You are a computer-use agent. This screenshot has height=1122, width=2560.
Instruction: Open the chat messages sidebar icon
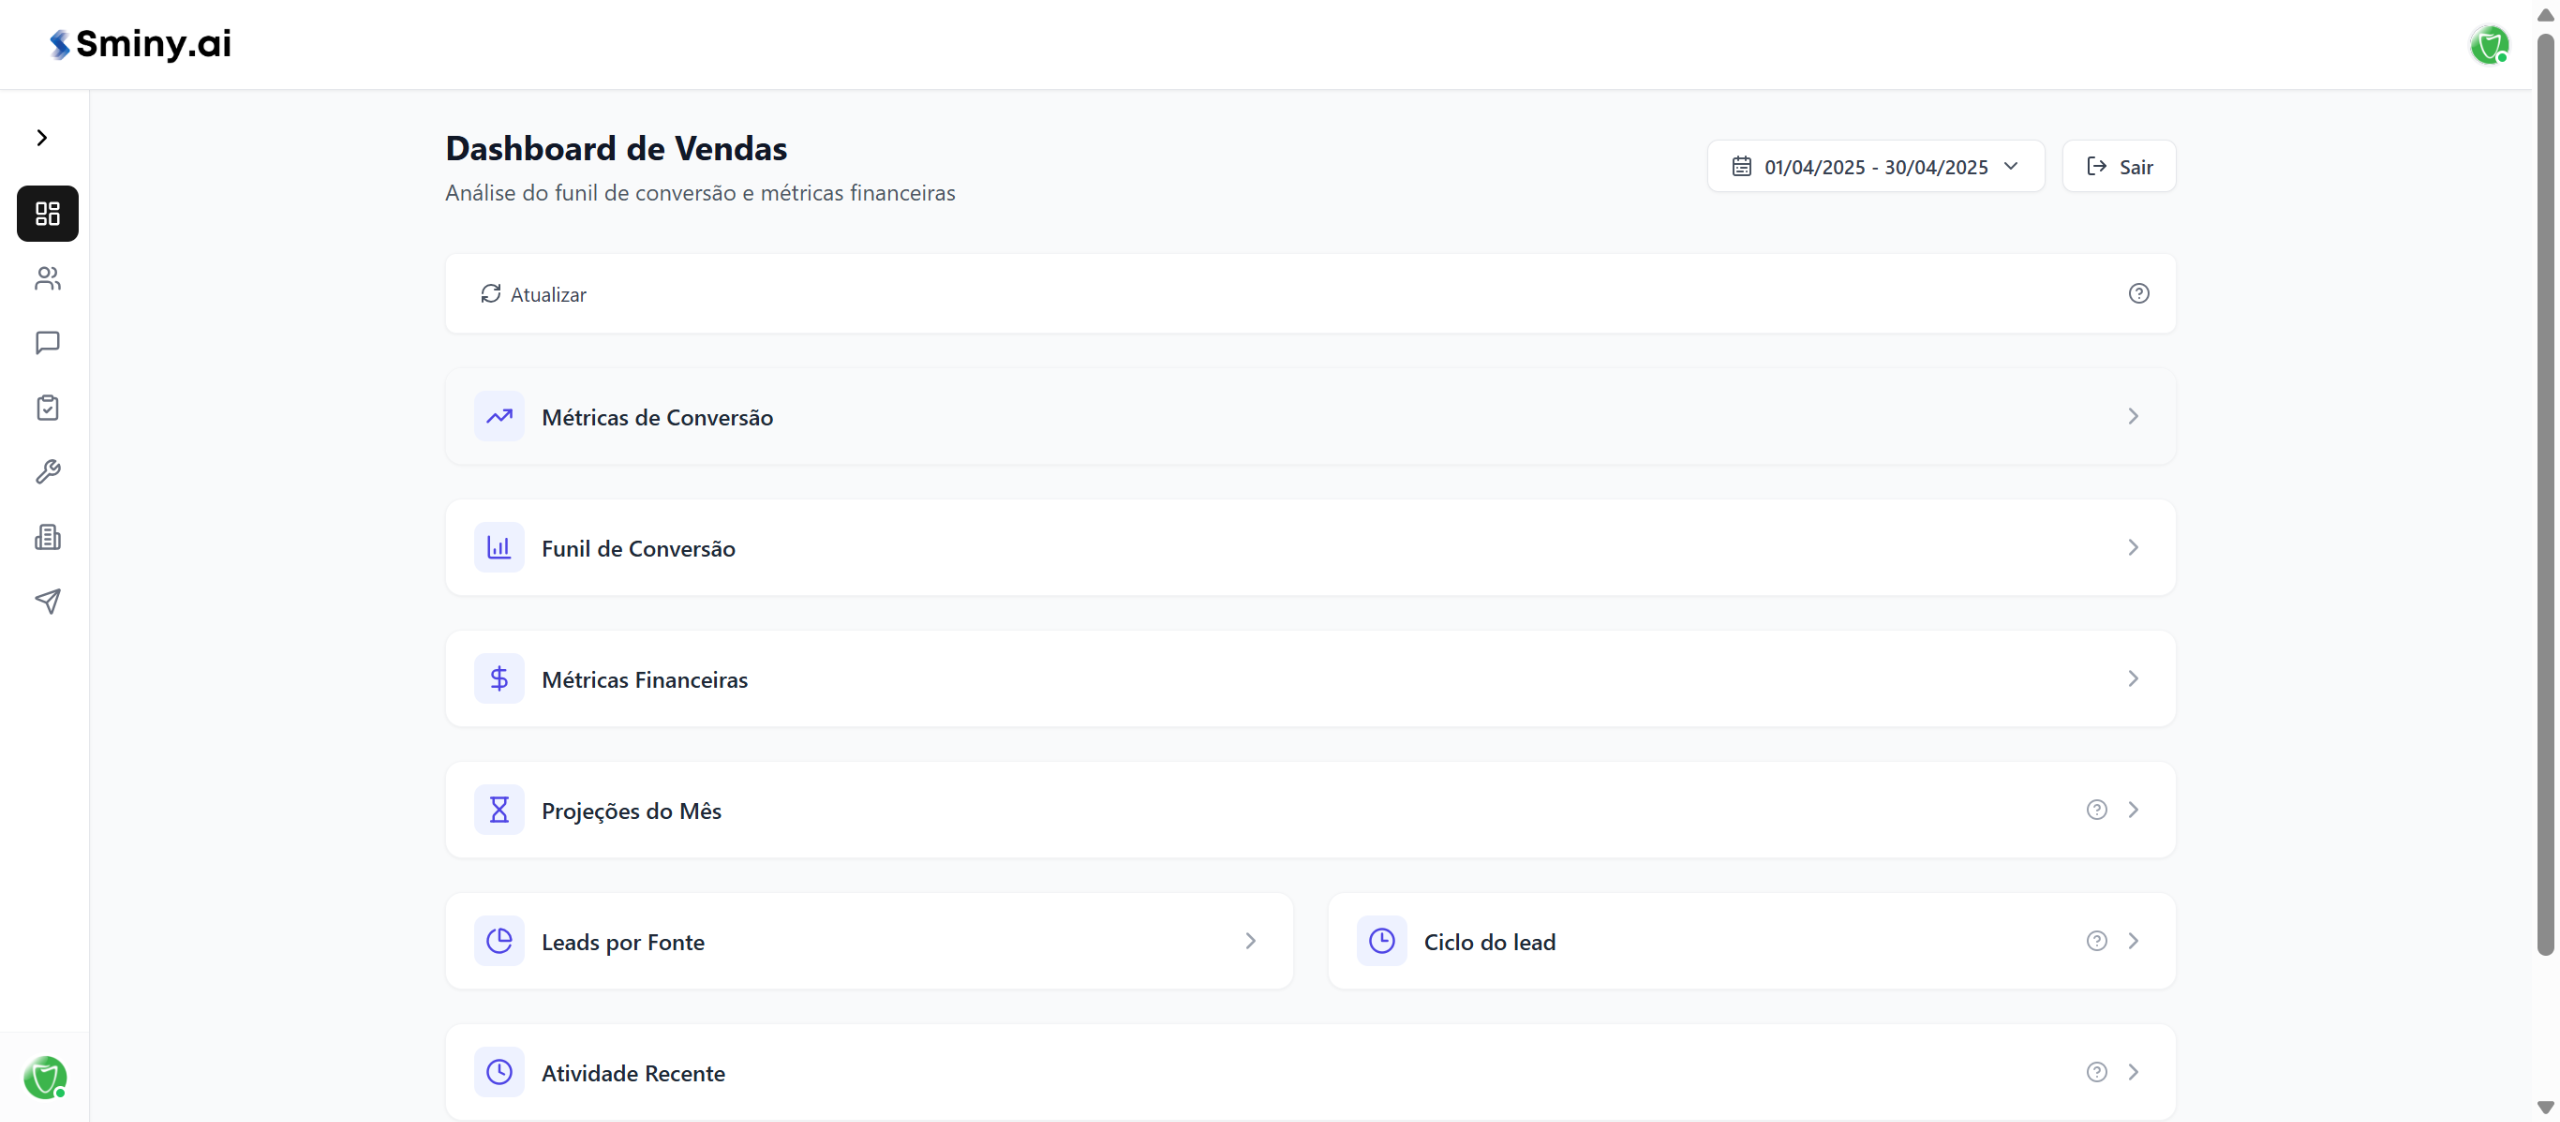click(x=47, y=343)
